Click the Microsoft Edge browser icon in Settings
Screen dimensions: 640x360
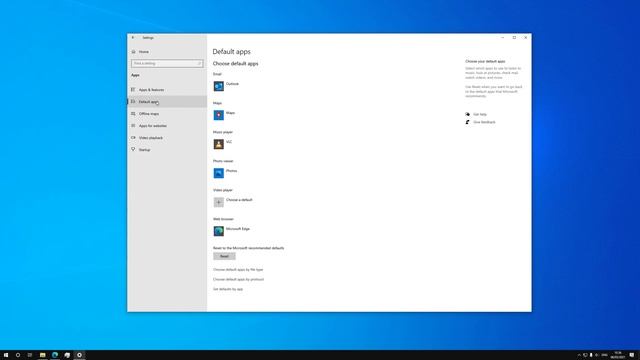click(x=218, y=231)
